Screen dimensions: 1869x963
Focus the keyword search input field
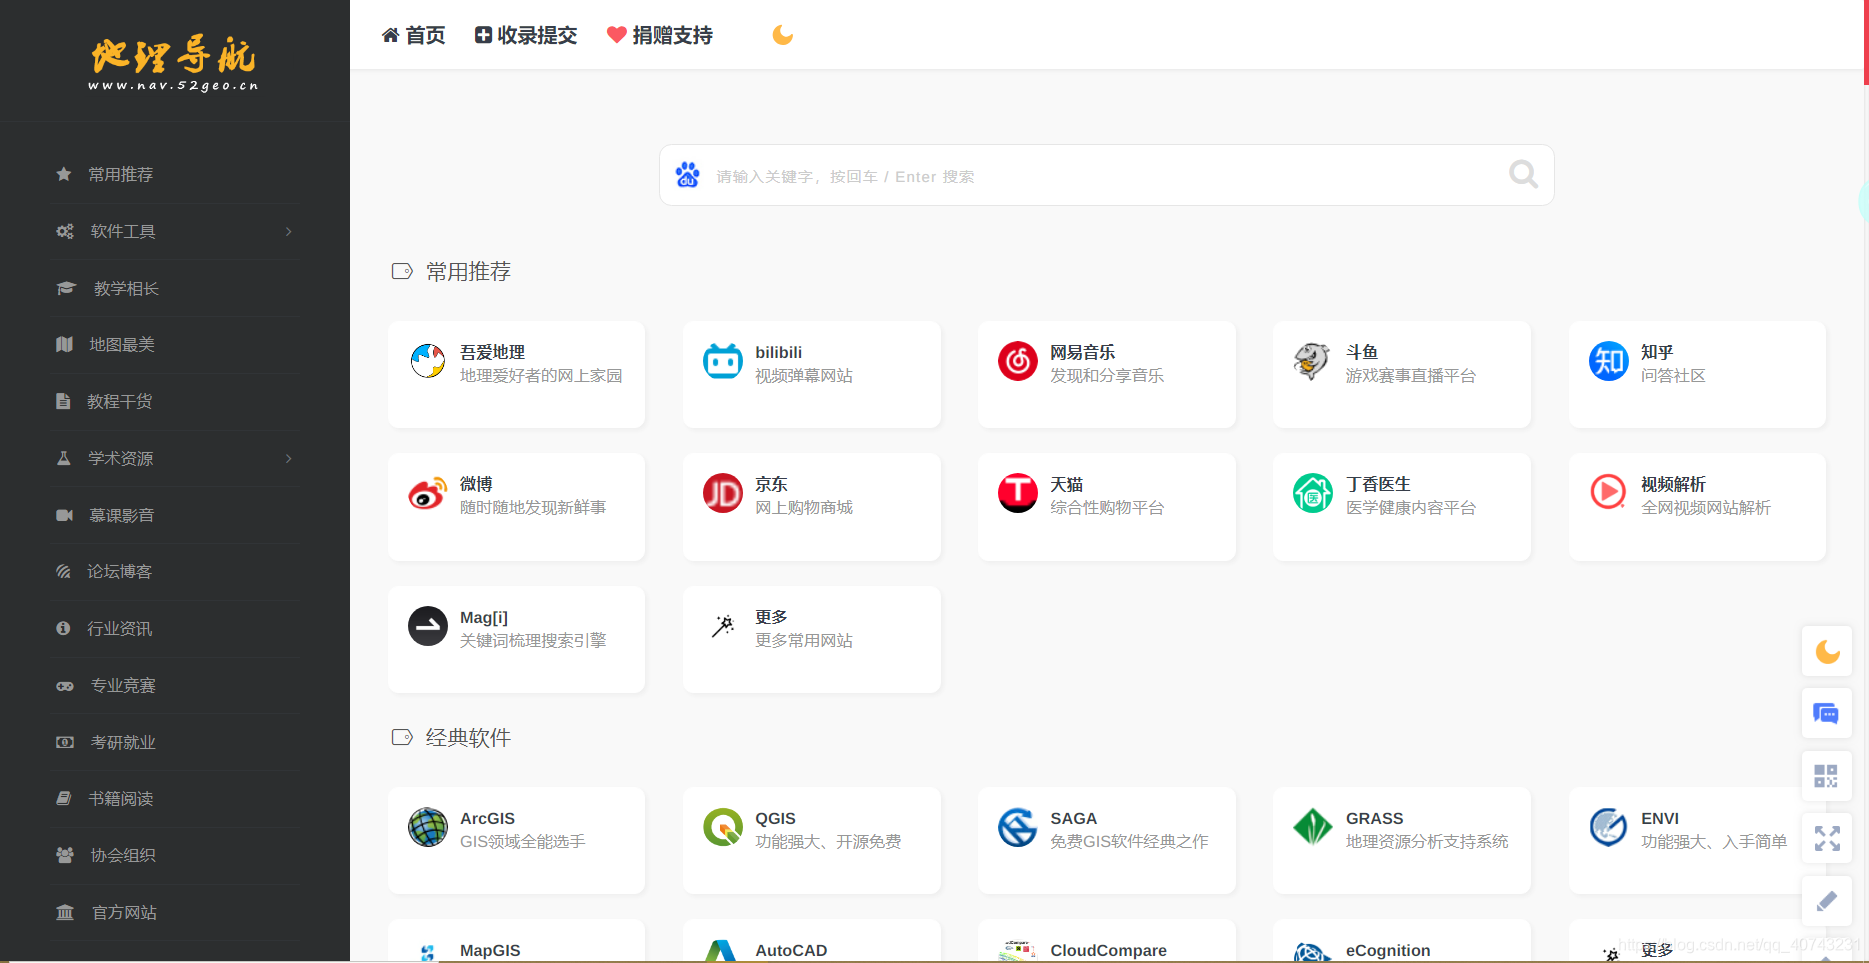pyautogui.click(x=1105, y=176)
